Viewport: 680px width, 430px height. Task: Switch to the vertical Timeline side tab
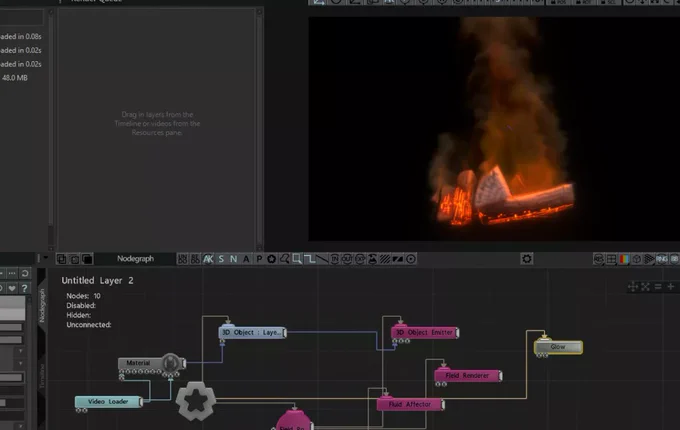tap(42, 376)
